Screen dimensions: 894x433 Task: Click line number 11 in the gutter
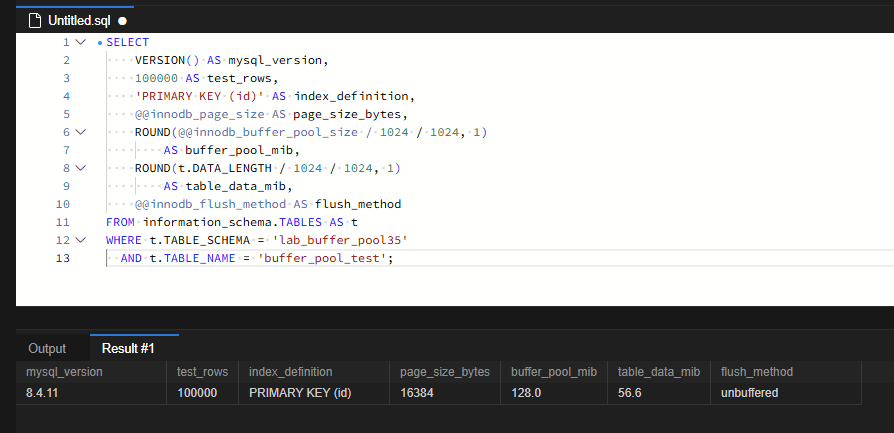[63, 222]
